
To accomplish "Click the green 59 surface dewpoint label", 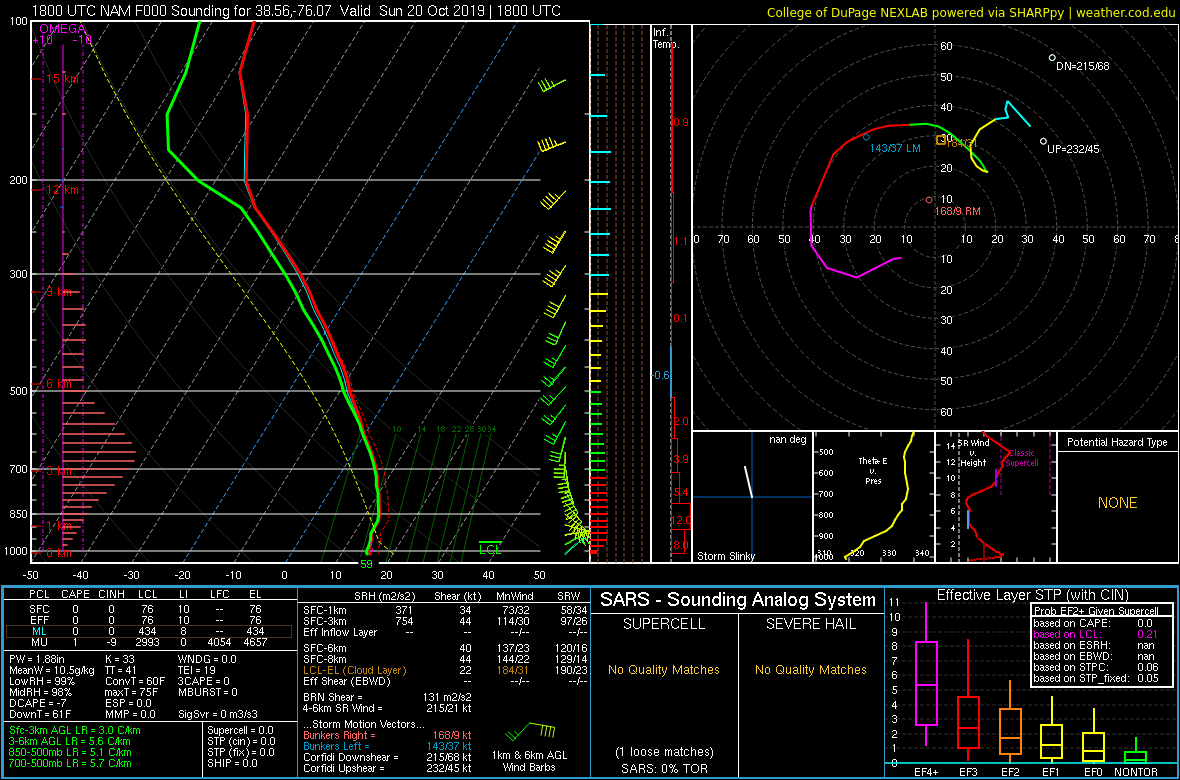I will pos(366,563).
